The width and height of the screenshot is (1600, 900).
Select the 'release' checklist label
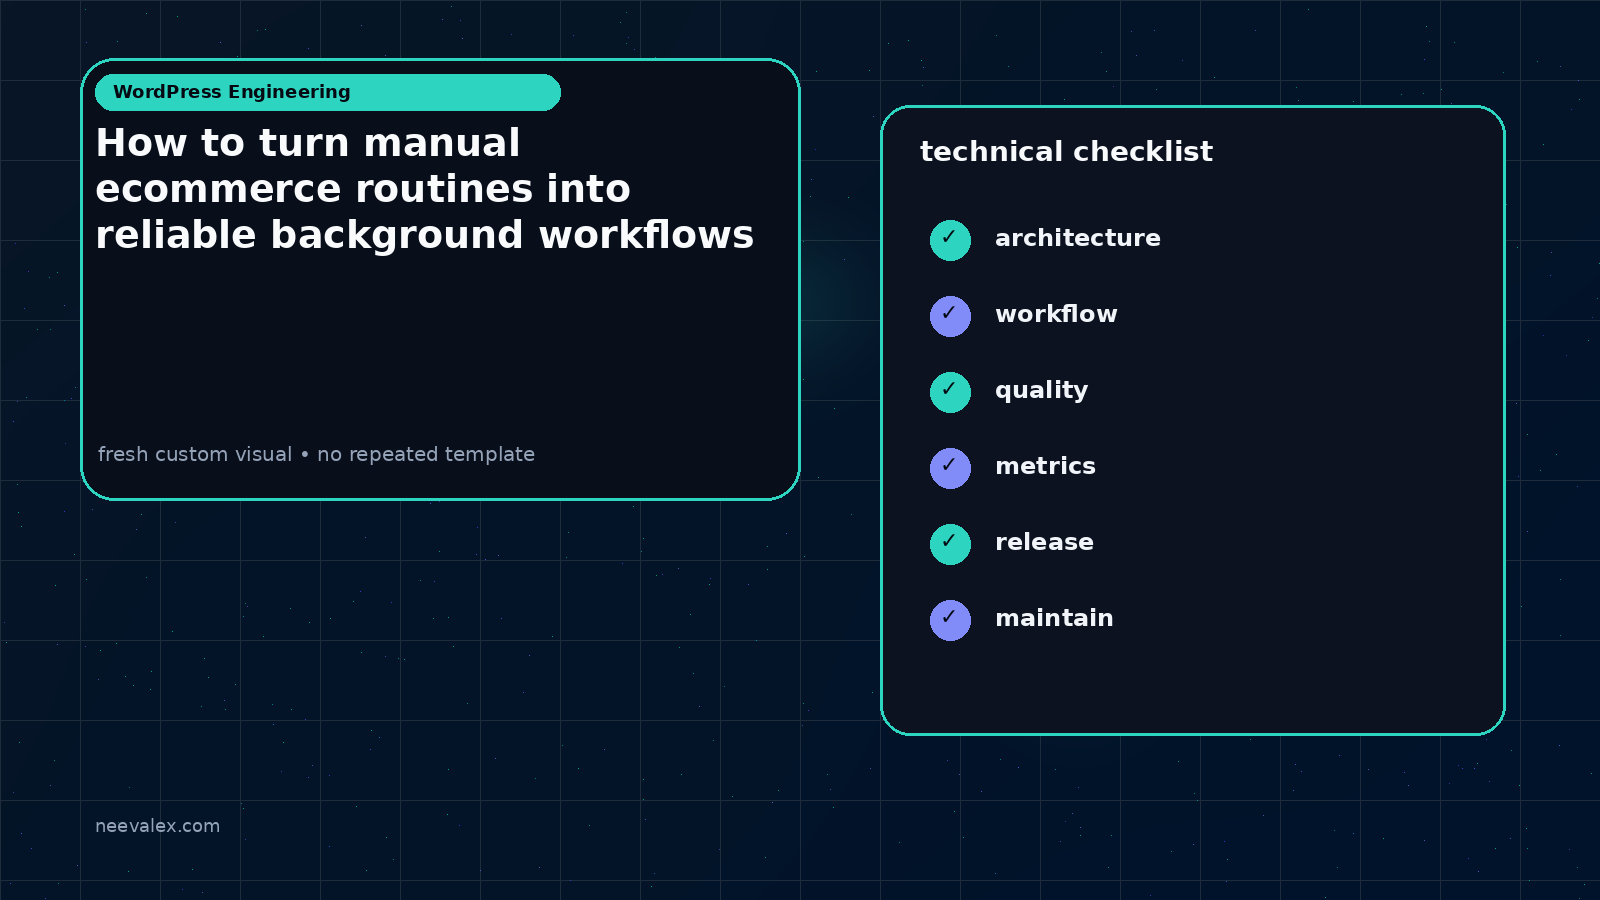[1044, 542]
